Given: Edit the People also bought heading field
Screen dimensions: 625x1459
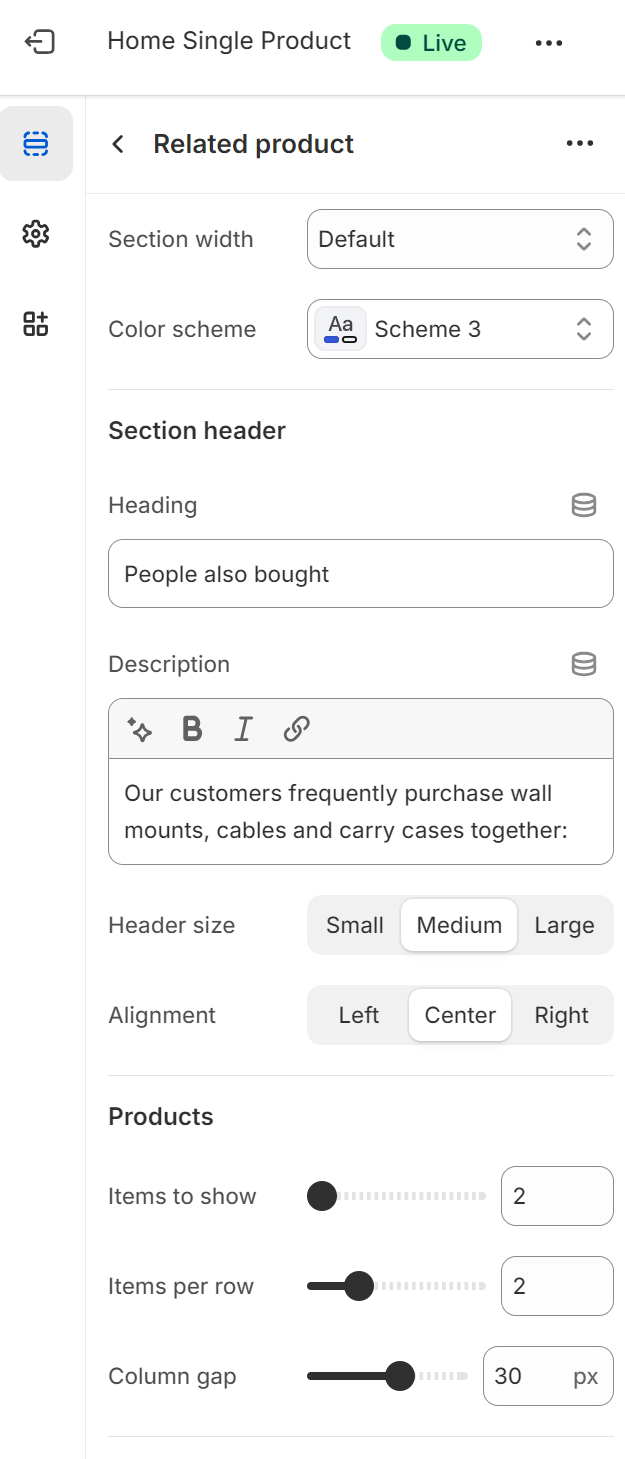Looking at the screenshot, I should (360, 573).
